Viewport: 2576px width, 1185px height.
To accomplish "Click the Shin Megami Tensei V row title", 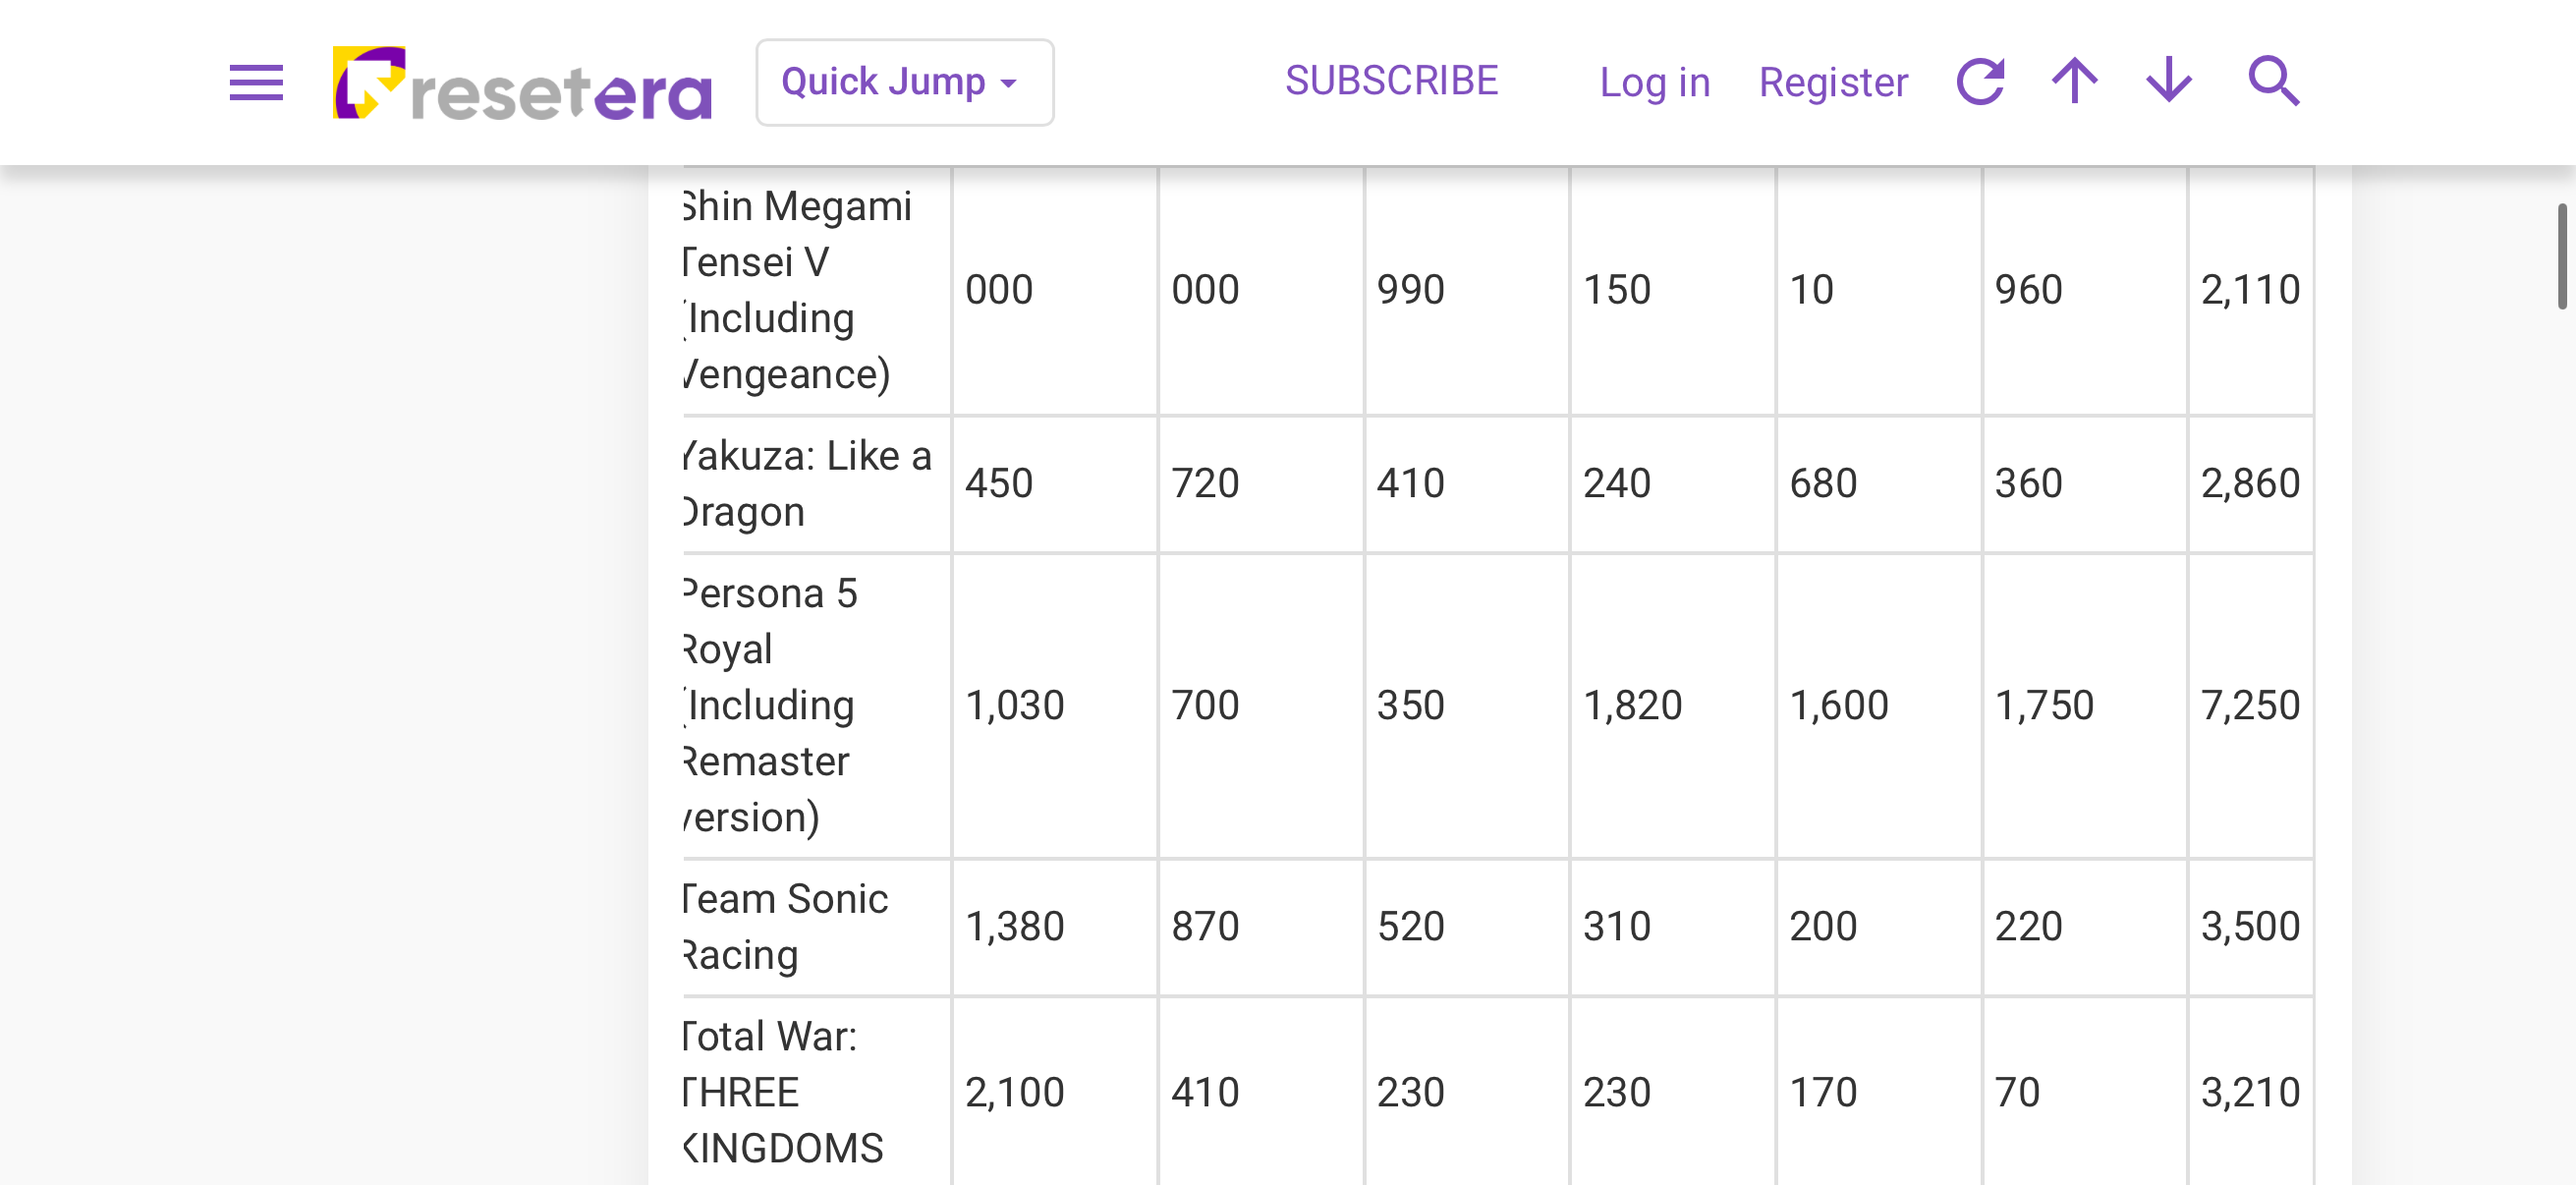I will pos(797,290).
